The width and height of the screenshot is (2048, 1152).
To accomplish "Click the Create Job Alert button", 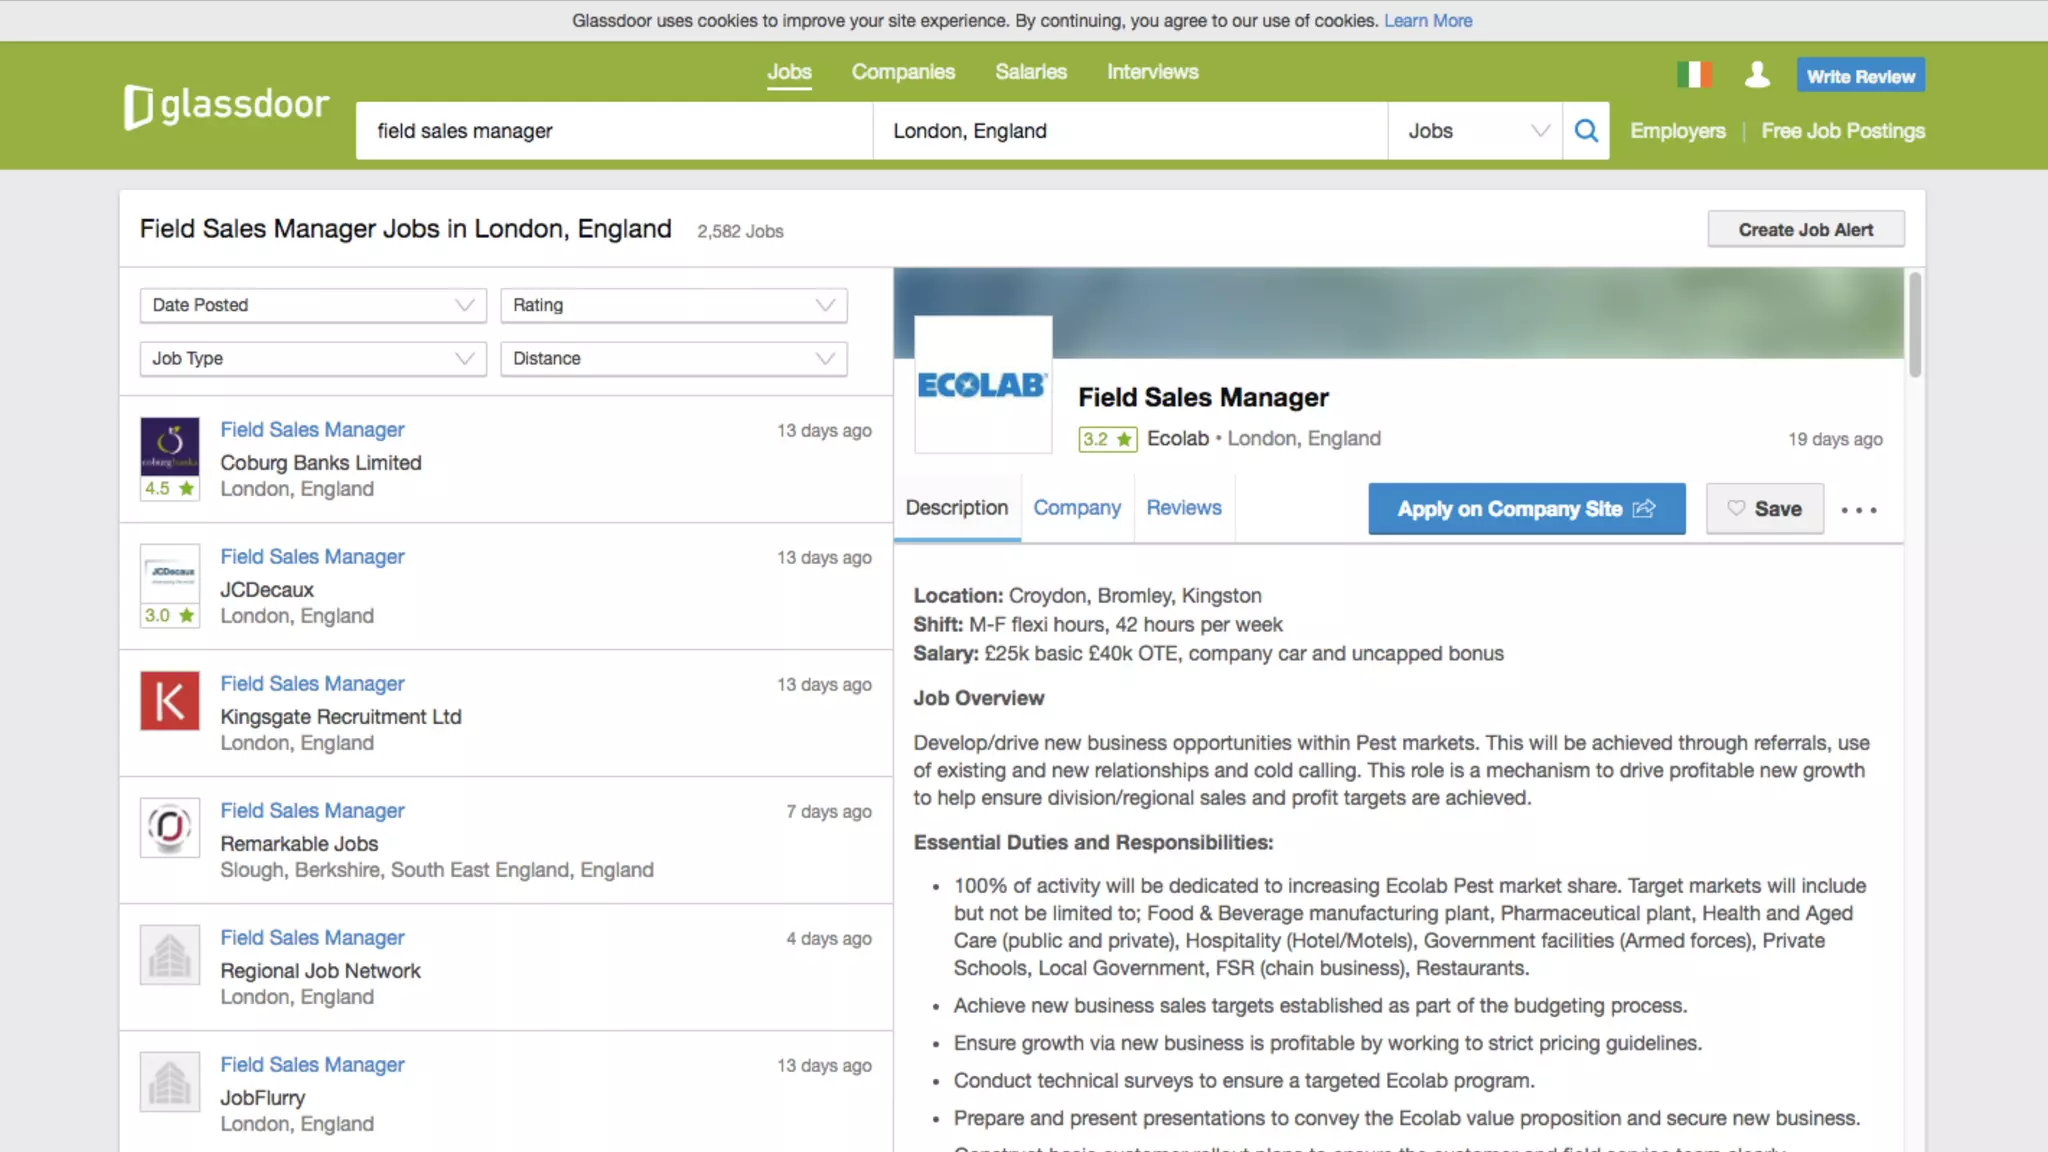I will 1805,230.
